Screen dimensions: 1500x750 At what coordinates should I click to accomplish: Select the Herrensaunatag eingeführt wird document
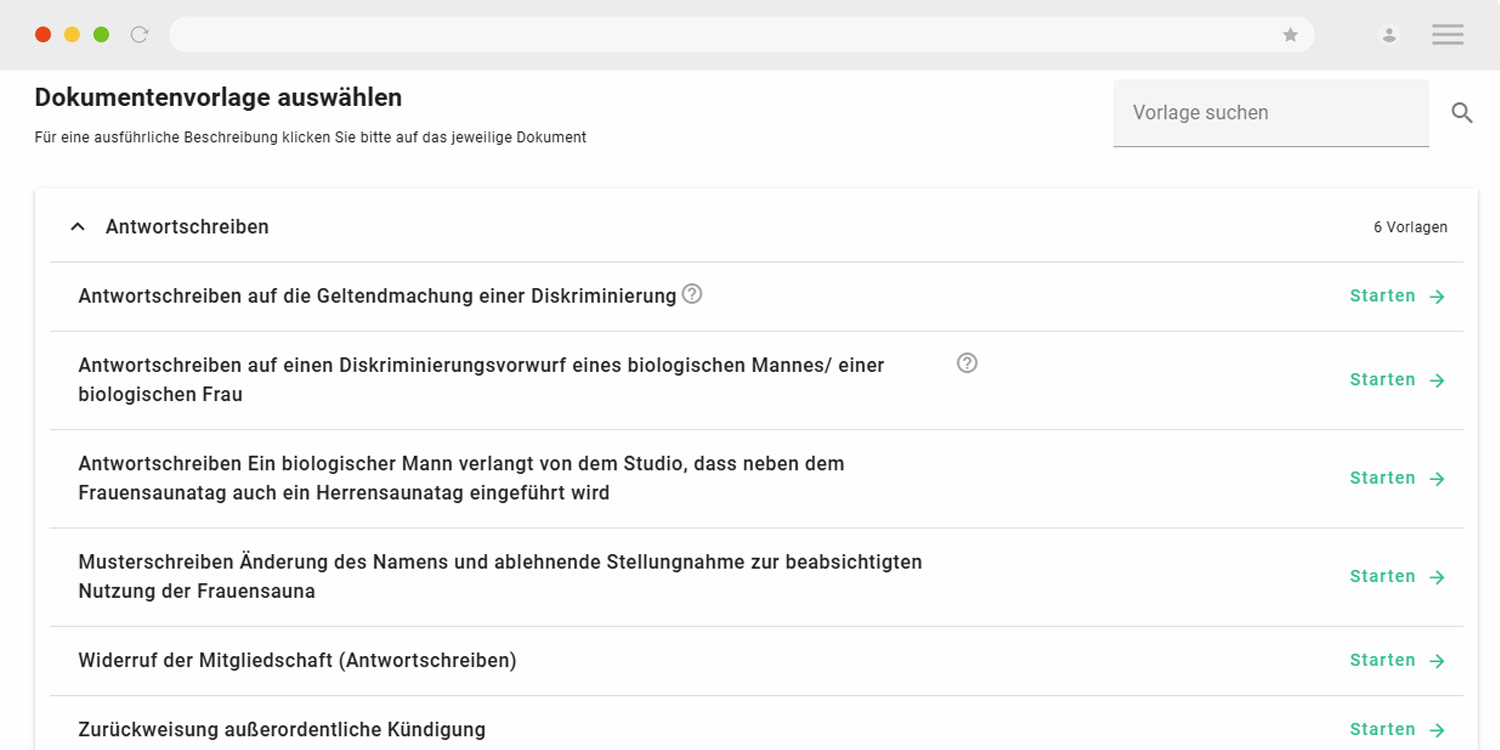point(461,478)
